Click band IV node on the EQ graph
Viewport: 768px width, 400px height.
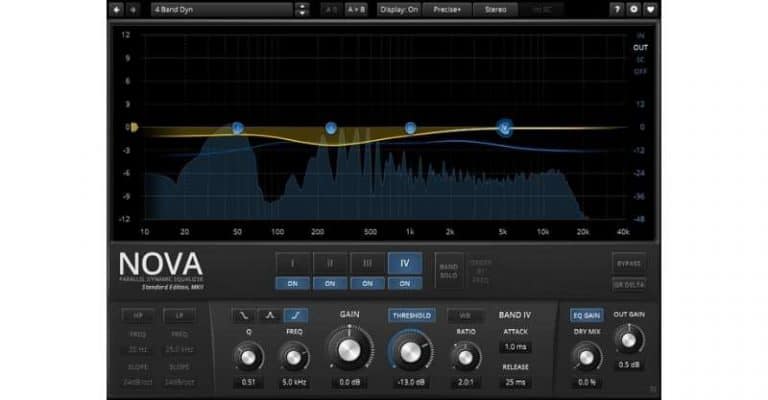pos(504,128)
